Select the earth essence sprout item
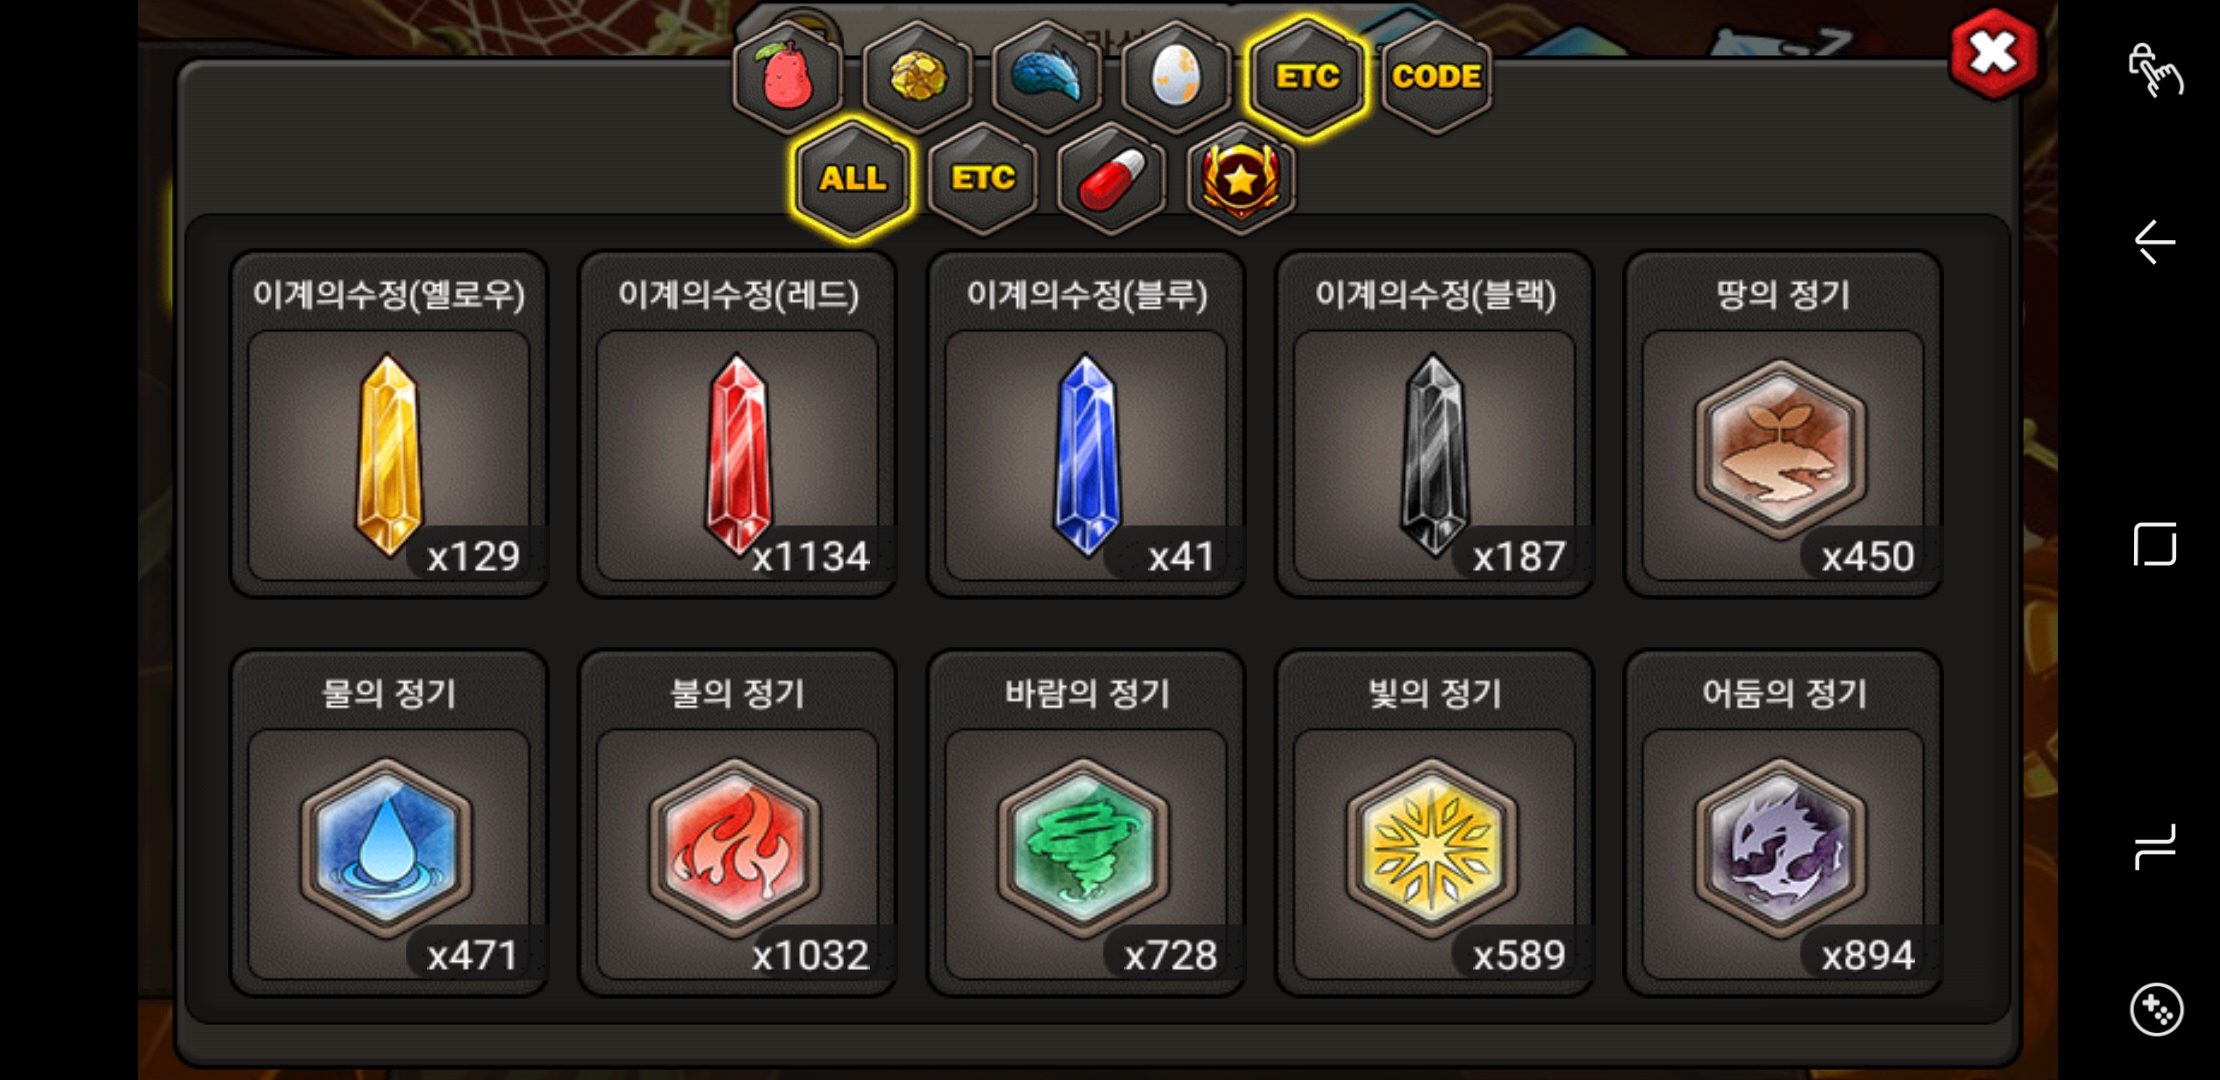This screenshot has height=1080, width=2220. pyautogui.click(x=1783, y=425)
